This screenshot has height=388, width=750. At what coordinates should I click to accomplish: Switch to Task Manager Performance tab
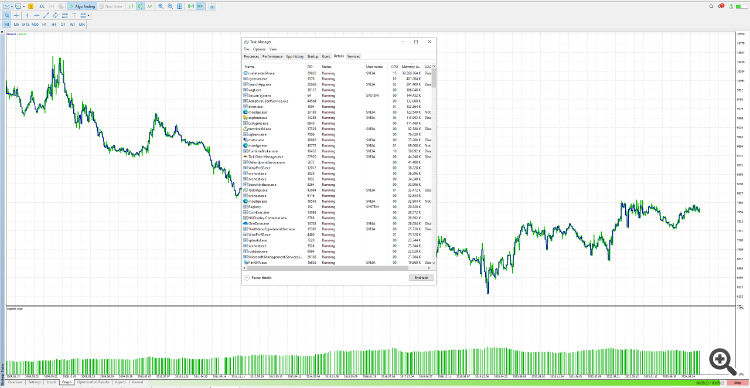tap(272, 56)
